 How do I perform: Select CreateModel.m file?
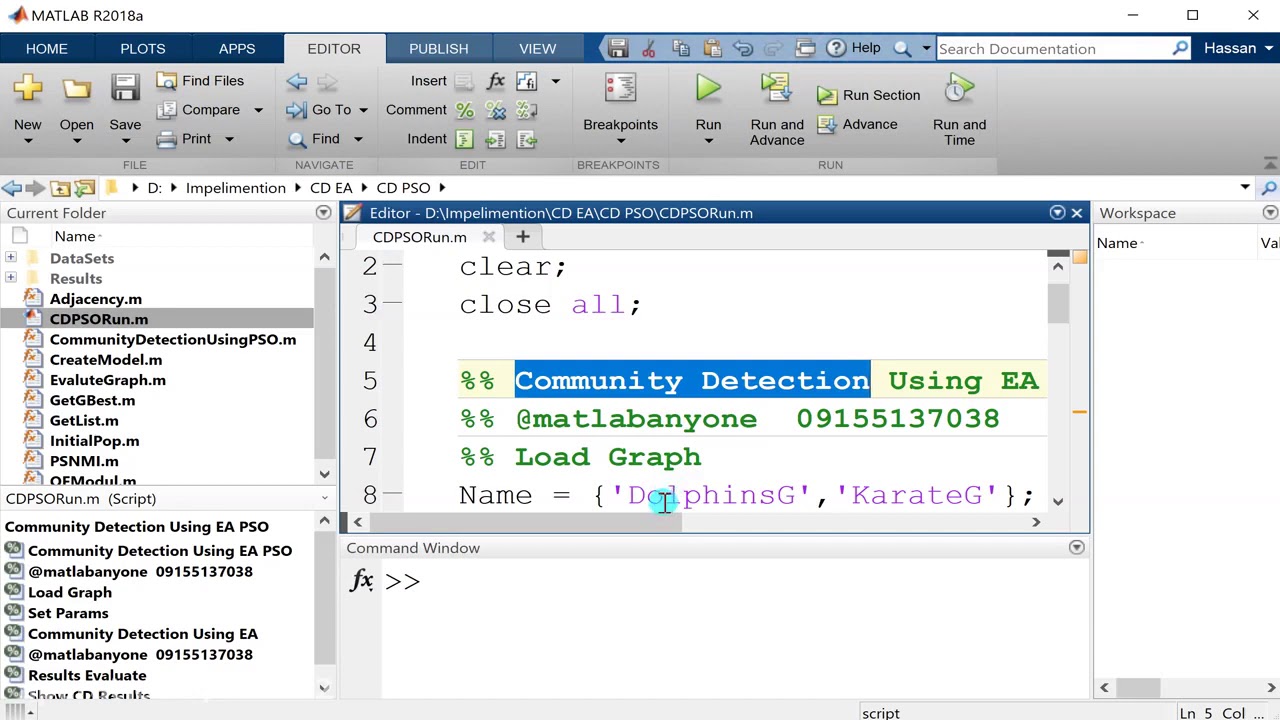106,360
